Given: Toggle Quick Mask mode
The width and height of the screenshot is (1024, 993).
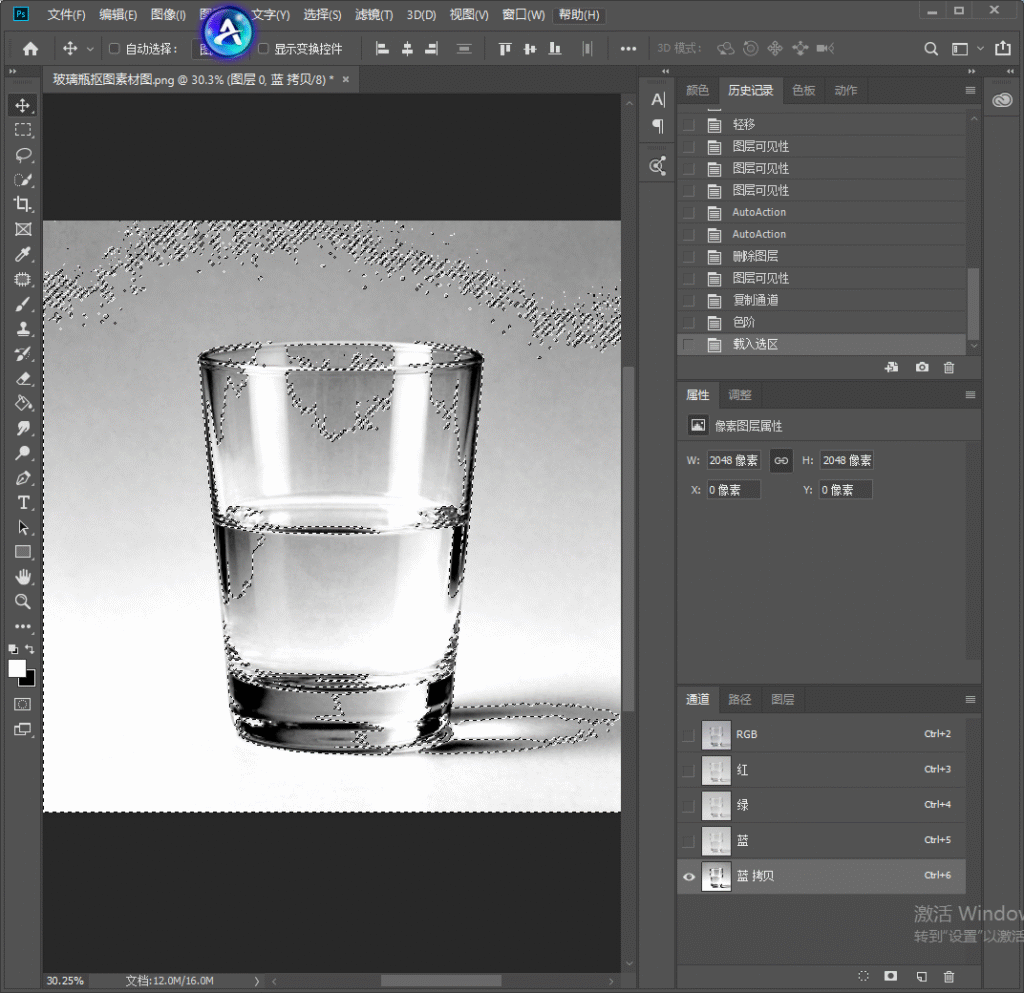Looking at the screenshot, I should click(23, 704).
